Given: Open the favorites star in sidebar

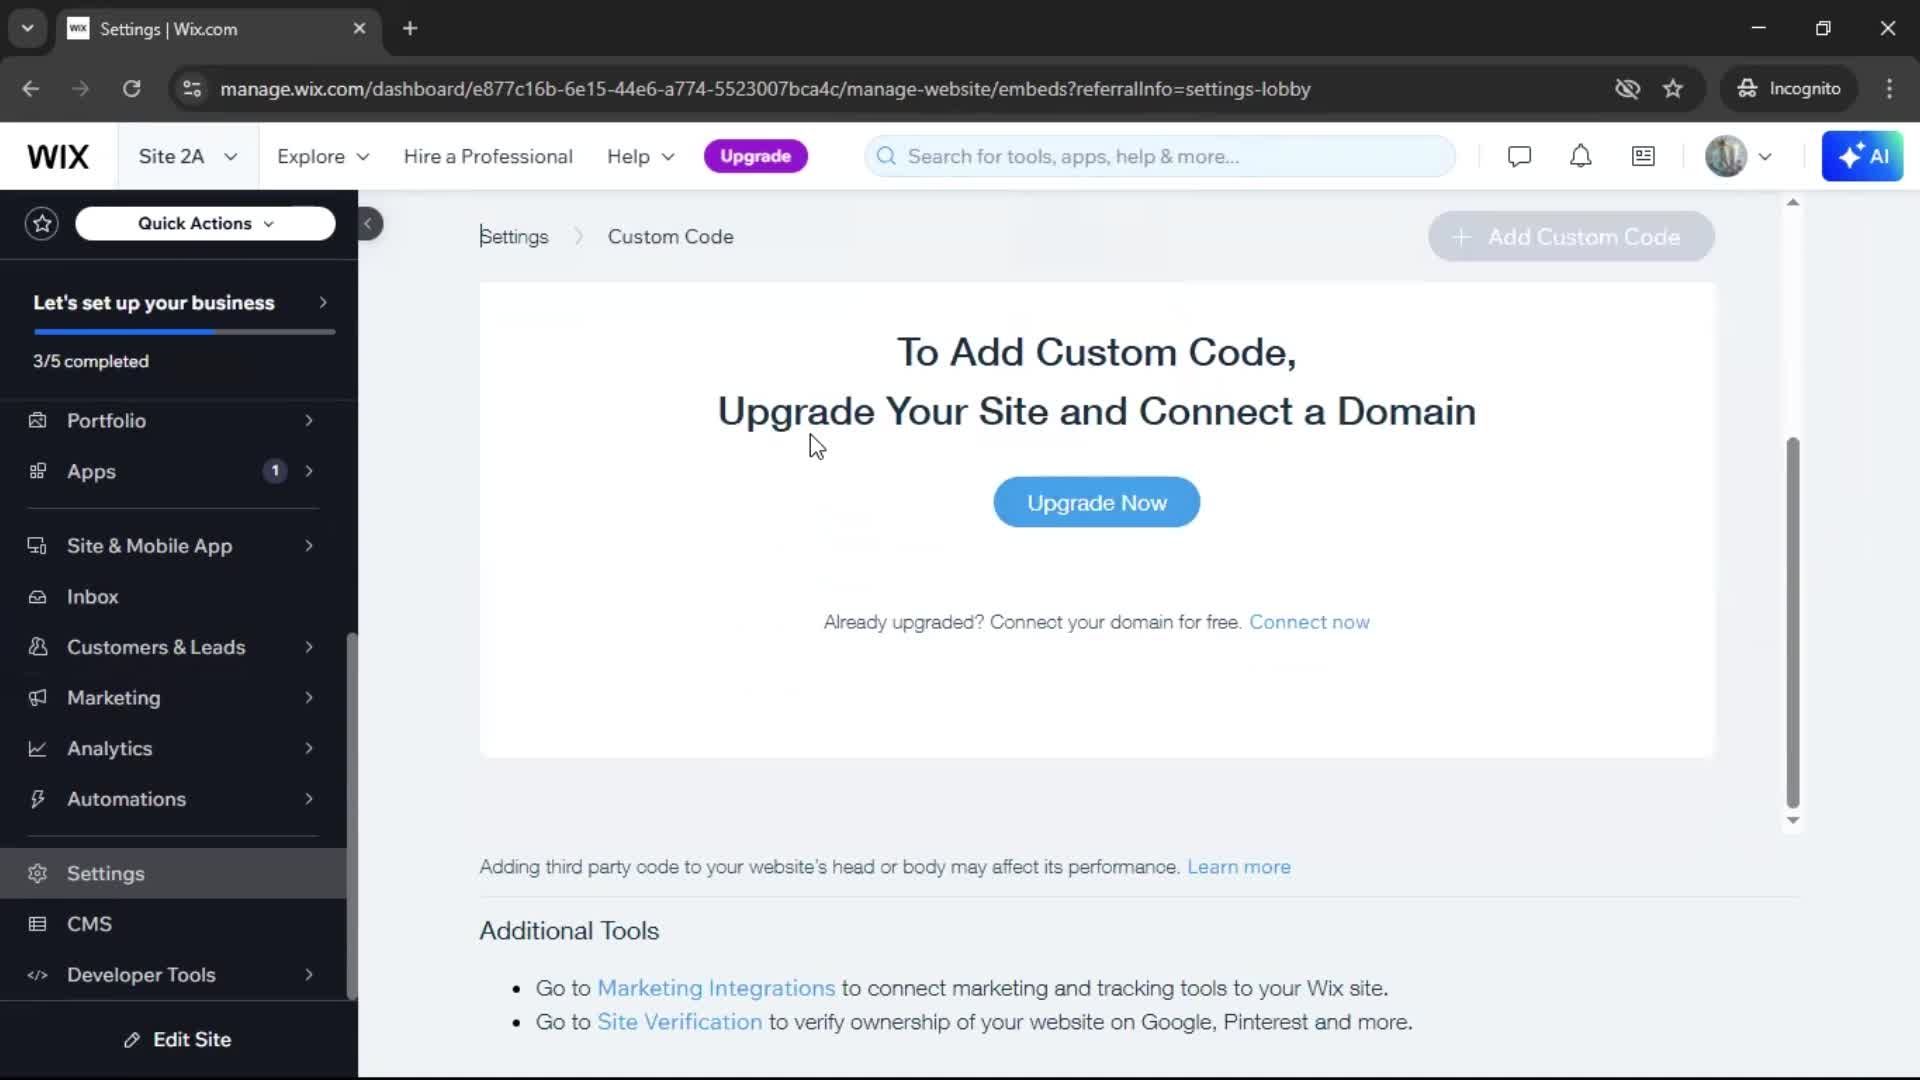Looking at the screenshot, I should pyautogui.click(x=42, y=224).
